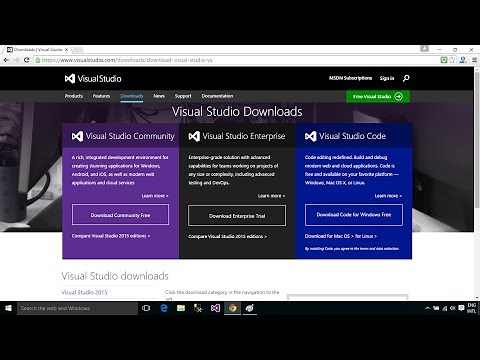Open the Documentation nav item
480x360 pixels.
click(217, 96)
